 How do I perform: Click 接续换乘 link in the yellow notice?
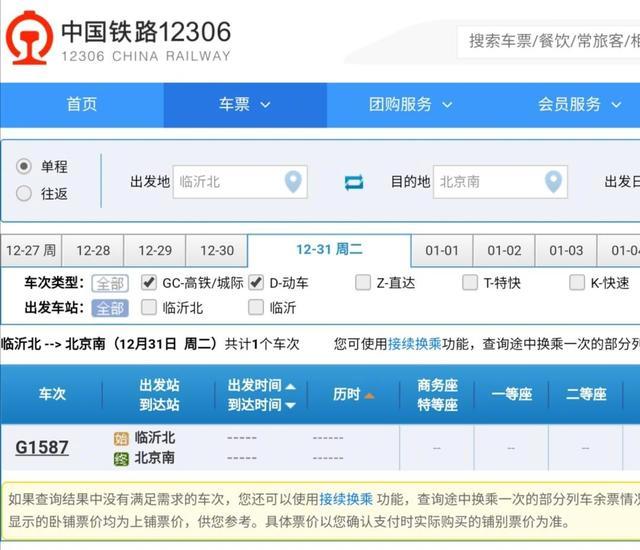346,499
